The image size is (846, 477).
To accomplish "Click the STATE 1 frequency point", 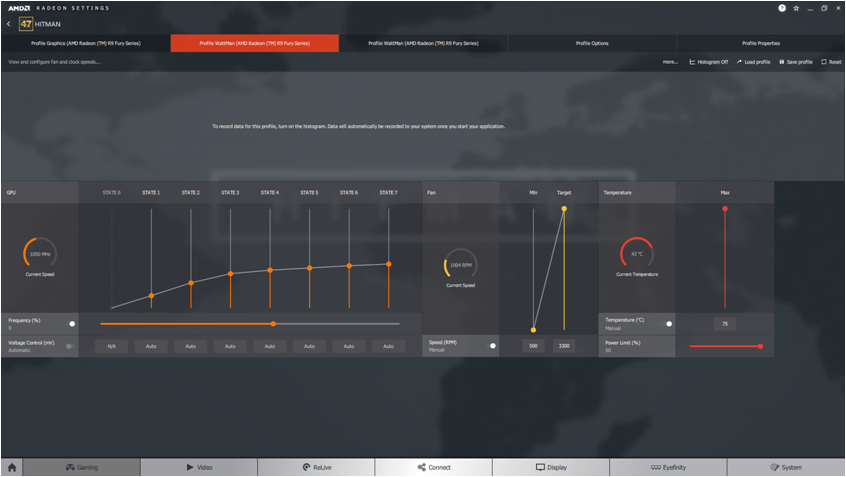I will click(151, 296).
